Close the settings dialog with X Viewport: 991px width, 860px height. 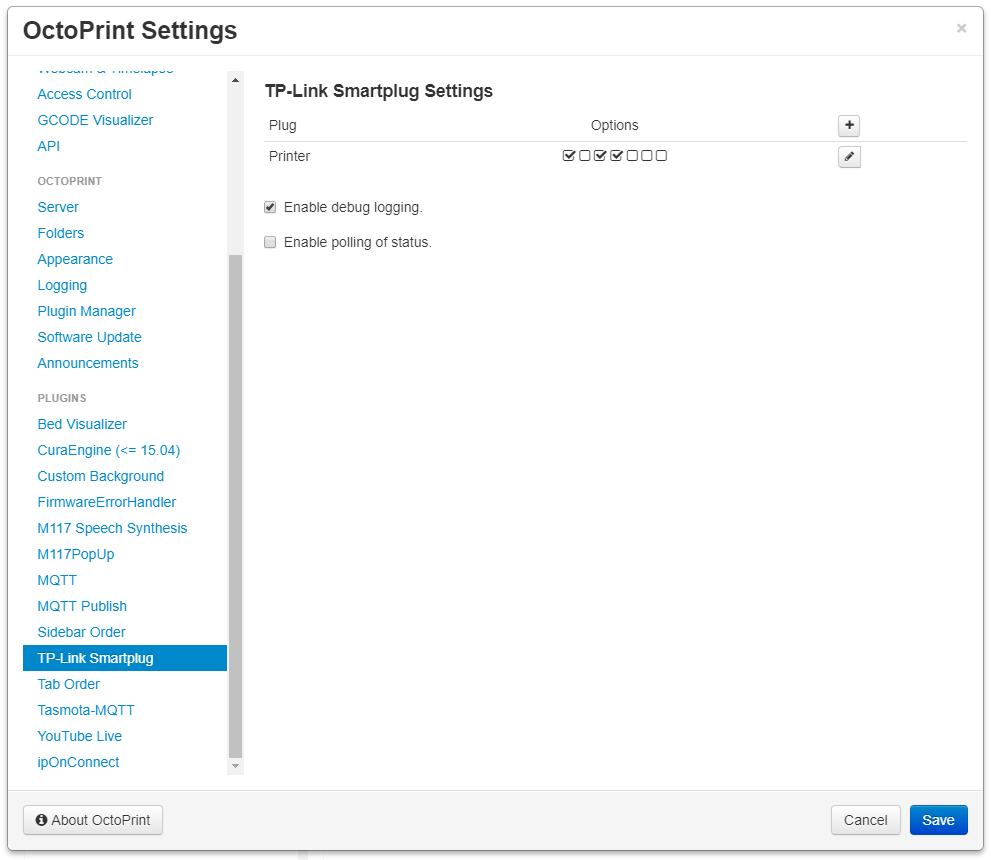click(x=961, y=29)
